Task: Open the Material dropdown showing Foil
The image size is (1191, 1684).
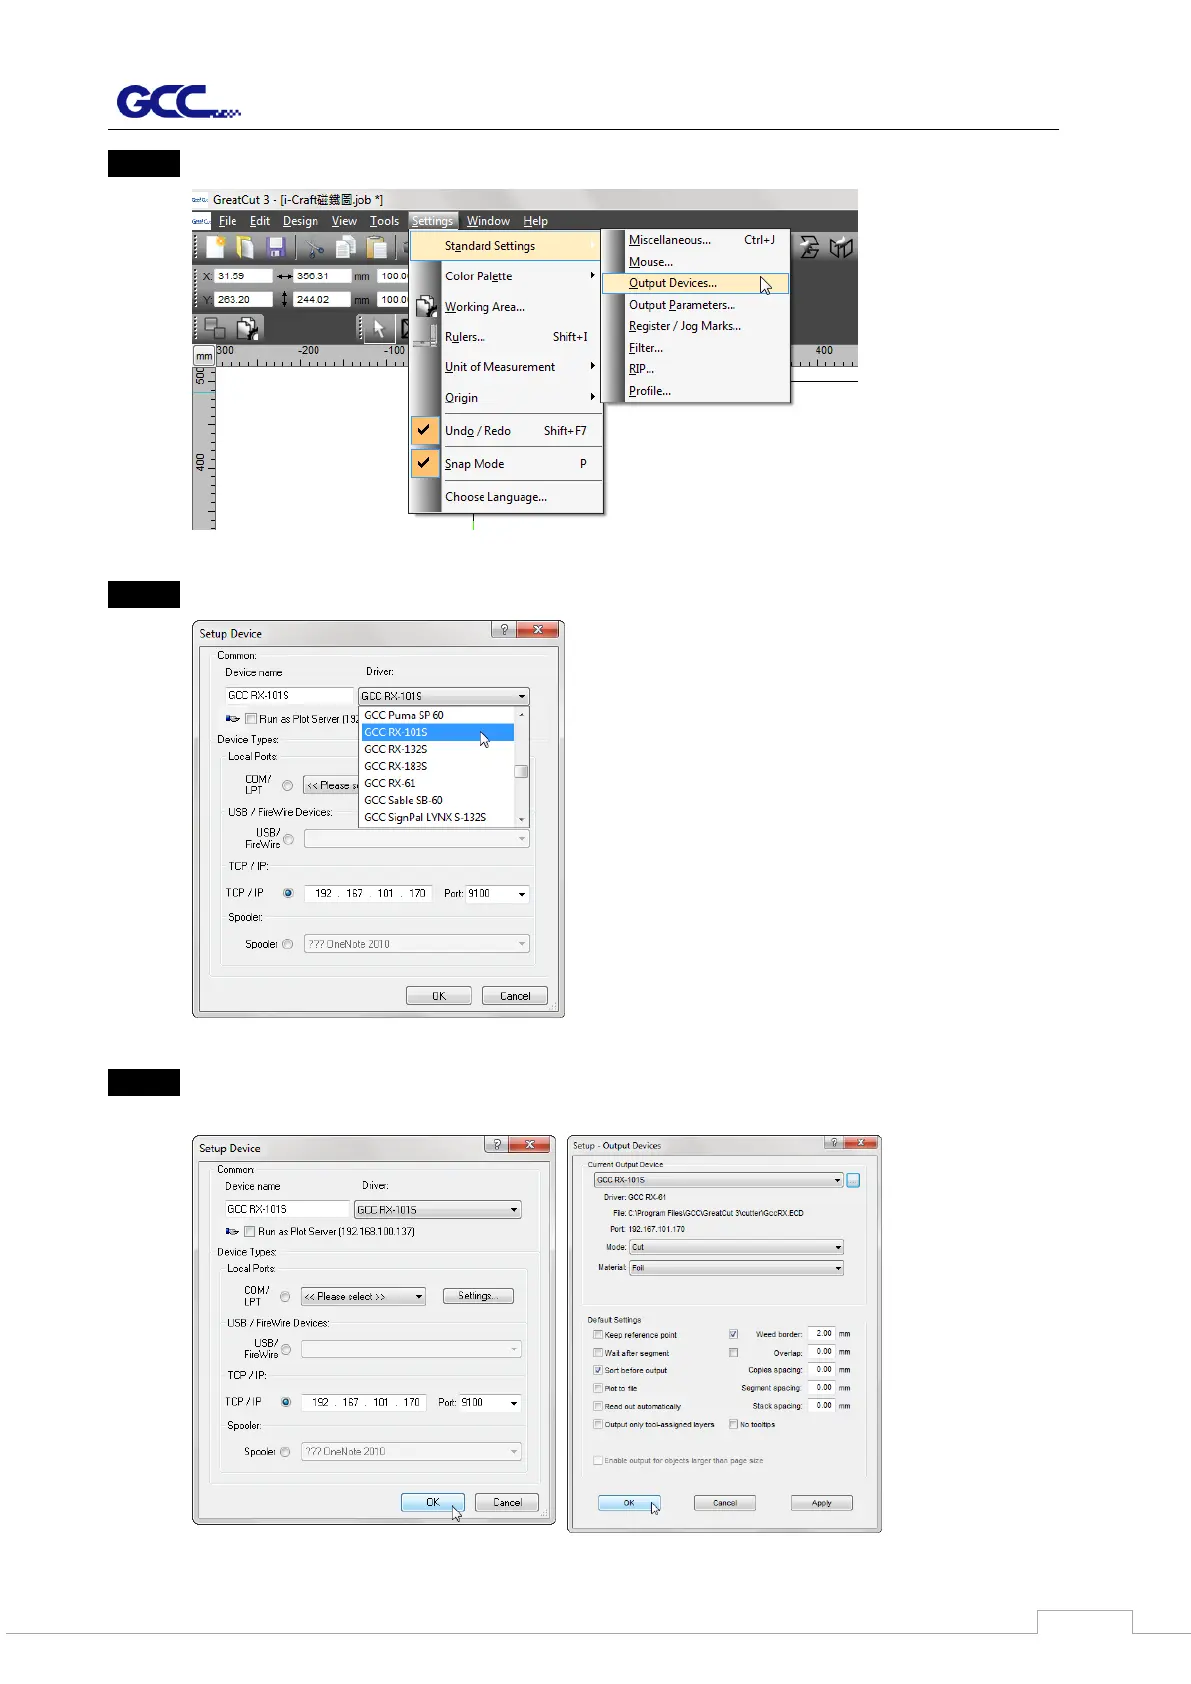Action: click(736, 1268)
